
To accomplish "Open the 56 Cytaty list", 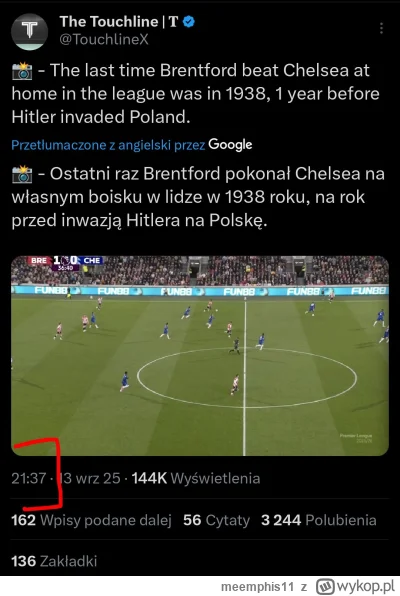I will coord(216,520).
